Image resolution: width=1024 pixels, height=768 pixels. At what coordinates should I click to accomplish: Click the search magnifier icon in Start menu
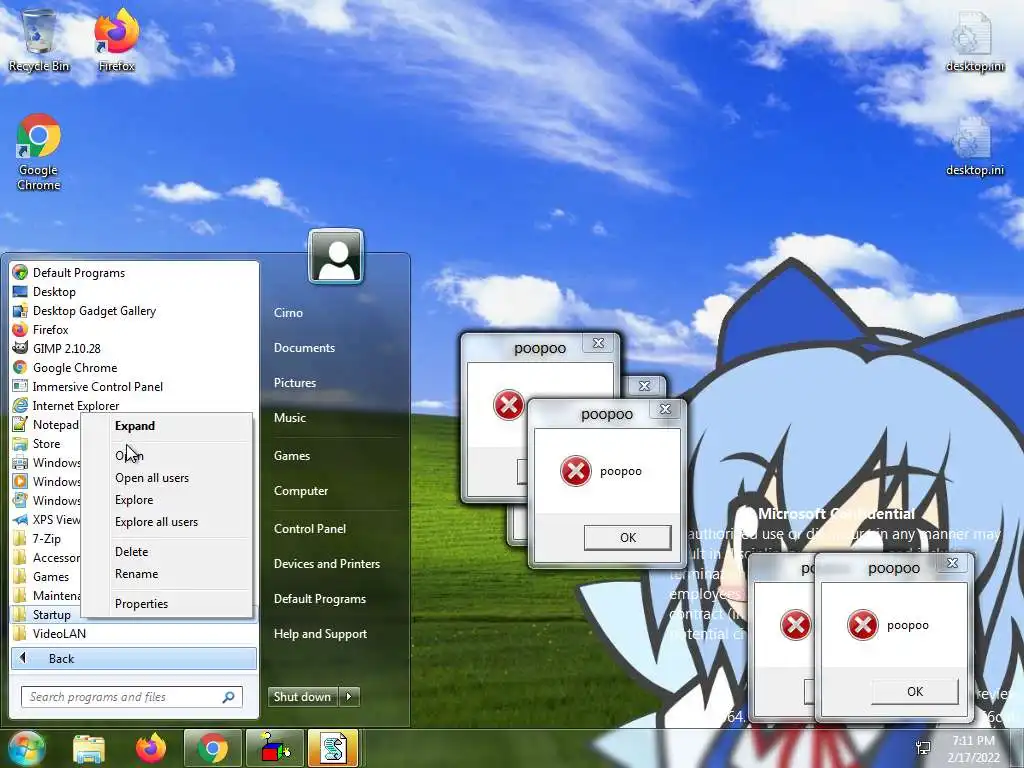(228, 697)
